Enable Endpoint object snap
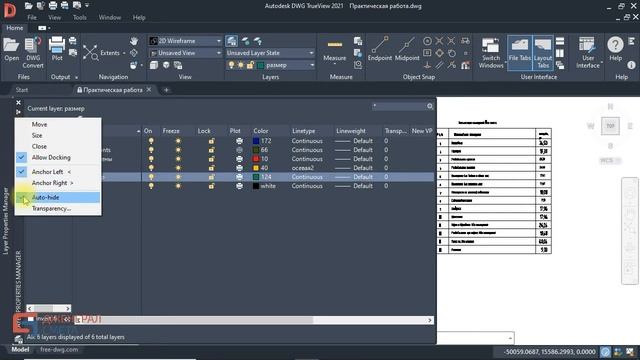Image resolution: width=640 pixels, height=360 pixels. 380,49
